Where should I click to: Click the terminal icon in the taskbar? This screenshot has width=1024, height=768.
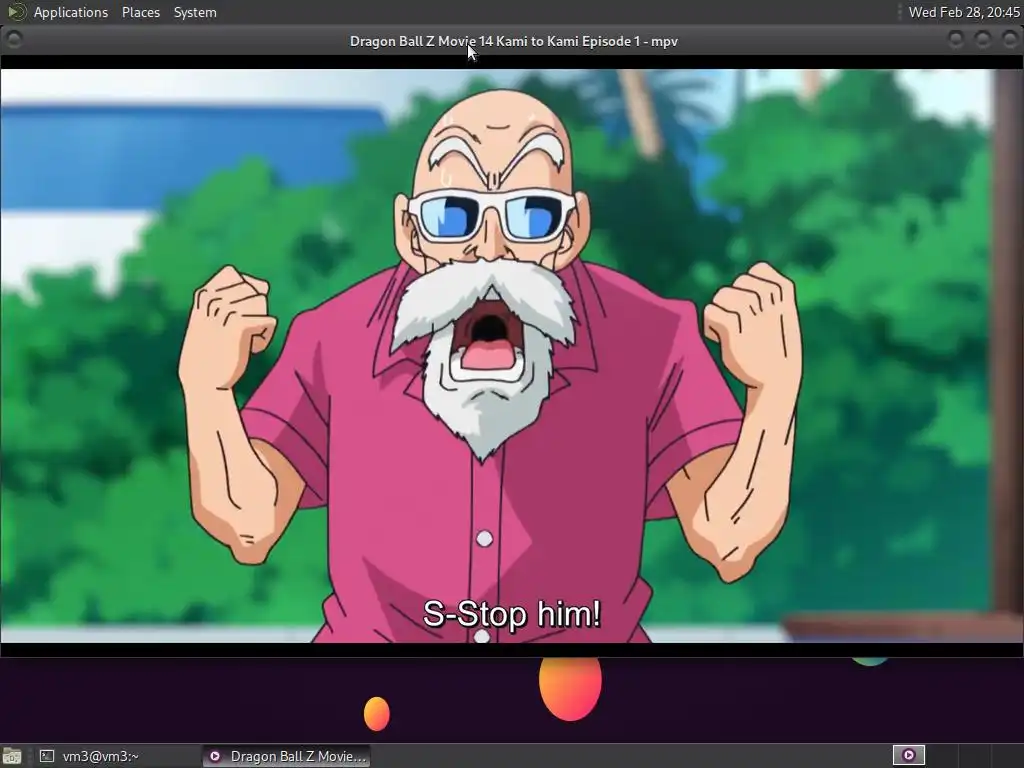[x=46, y=756]
